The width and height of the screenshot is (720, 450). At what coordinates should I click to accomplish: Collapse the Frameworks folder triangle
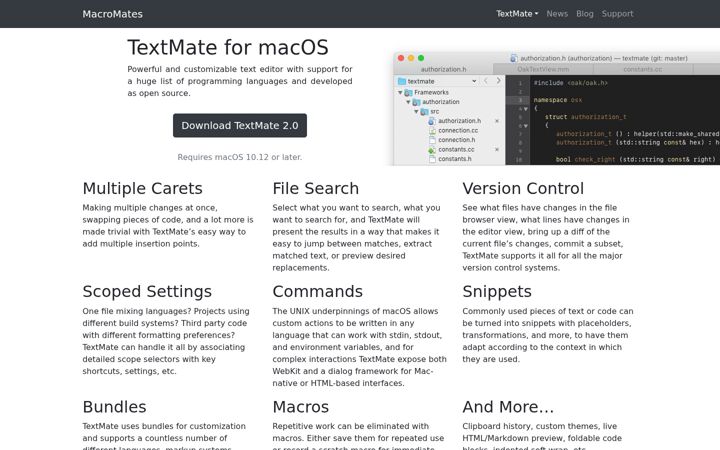coord(400,92)
